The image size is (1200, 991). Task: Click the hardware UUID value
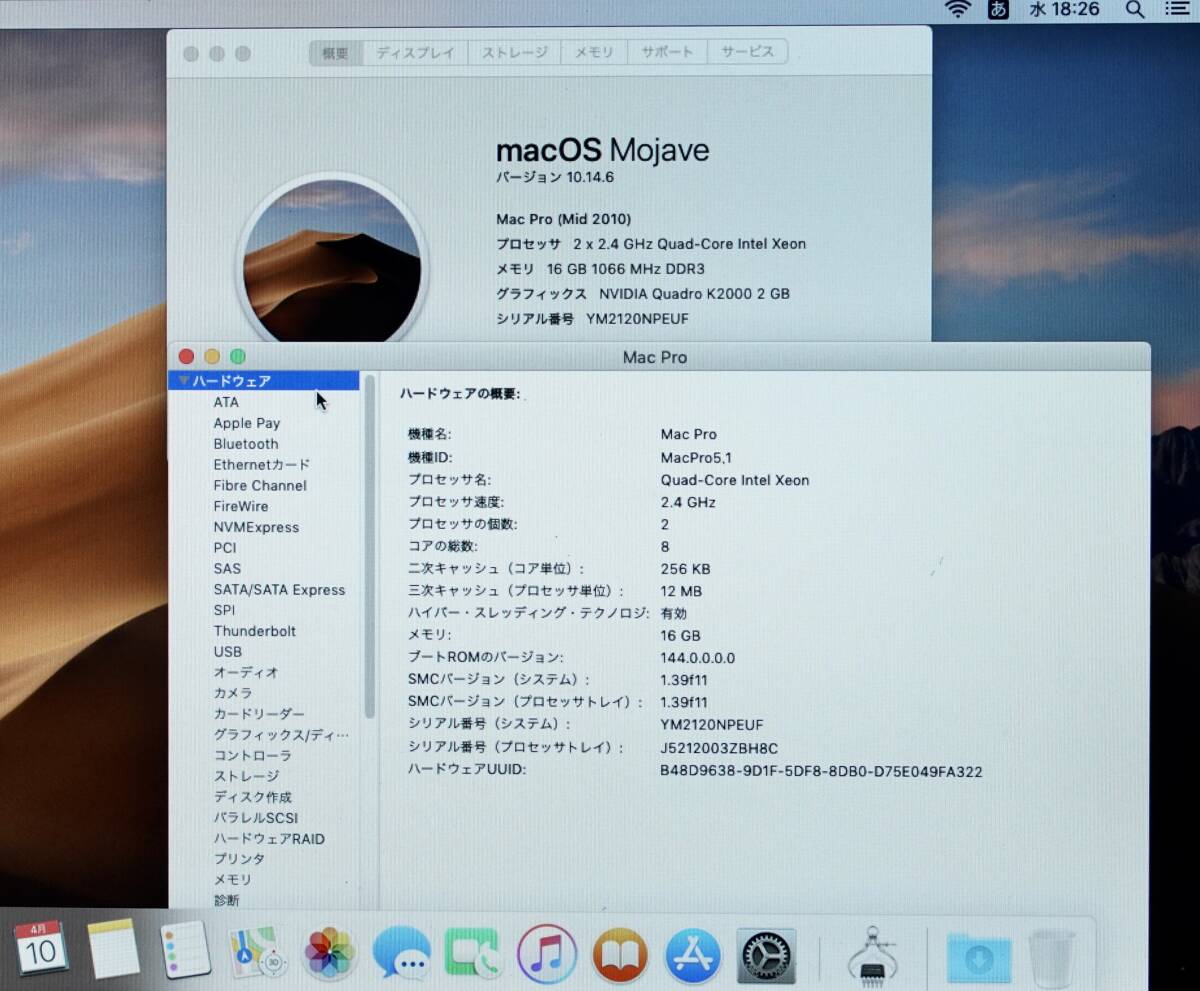(821, 772)
